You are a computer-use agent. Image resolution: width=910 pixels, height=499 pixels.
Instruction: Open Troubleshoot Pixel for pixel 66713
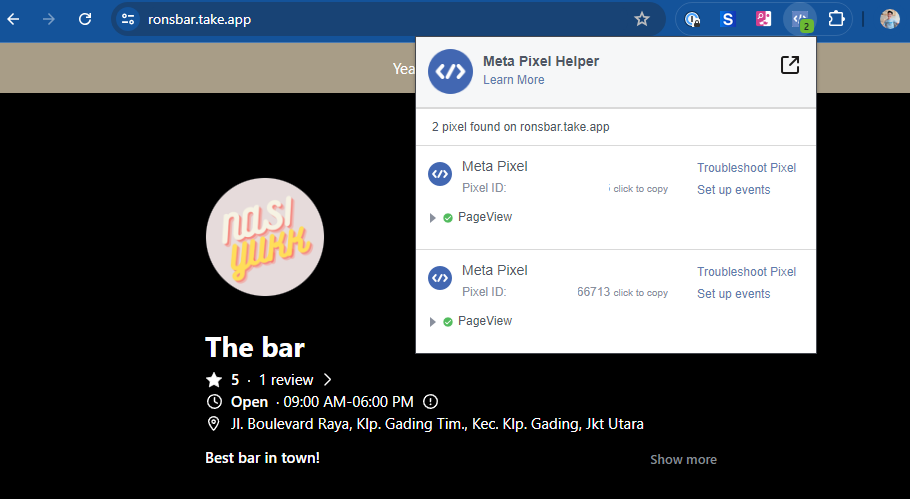pos(746,272)
